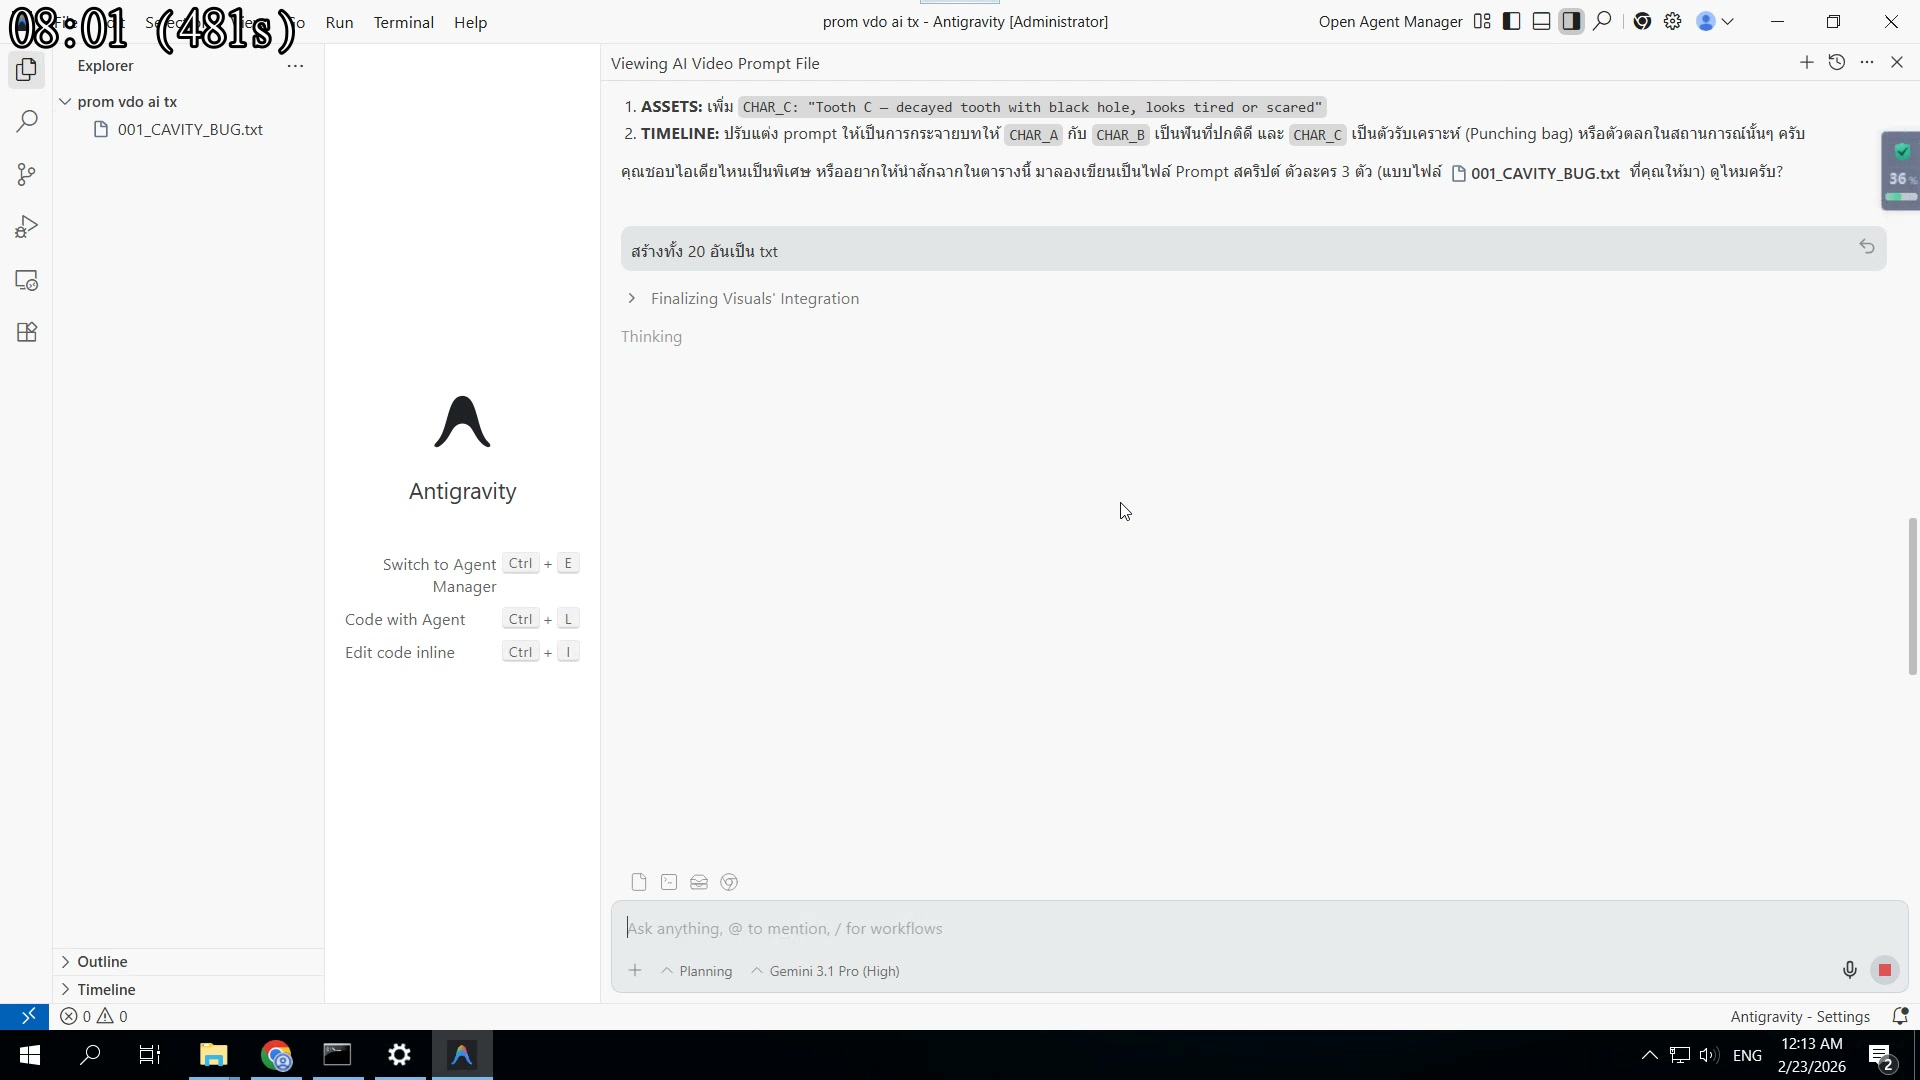Stop the agent with the red square button
This screenshot has height=1080, width=1920.
click(x=1886, y=969)
